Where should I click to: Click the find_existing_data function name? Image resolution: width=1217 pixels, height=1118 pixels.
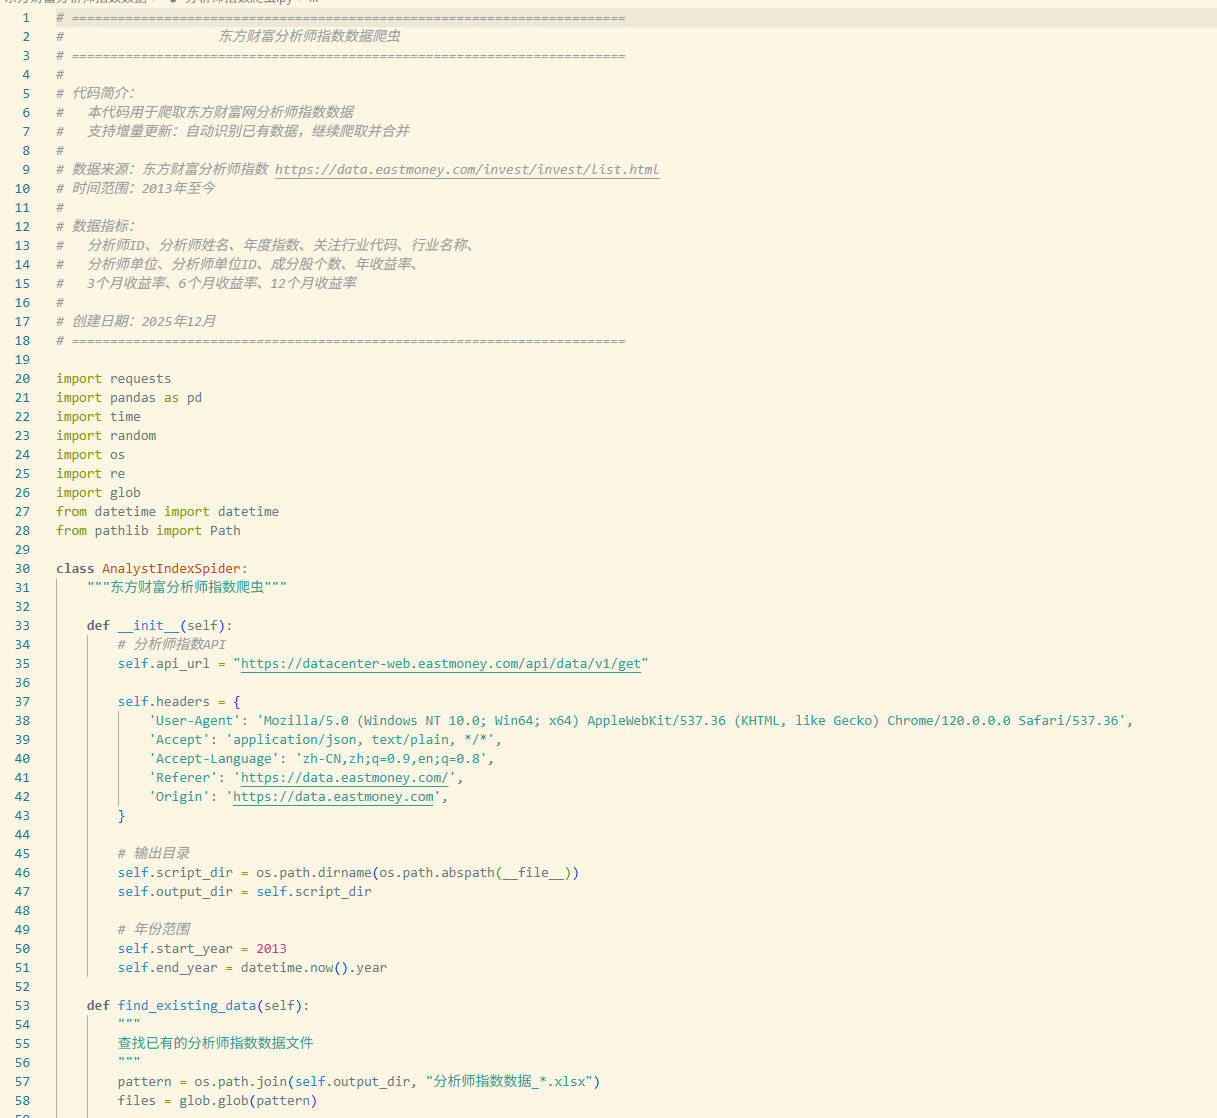tap(187, 1005)
